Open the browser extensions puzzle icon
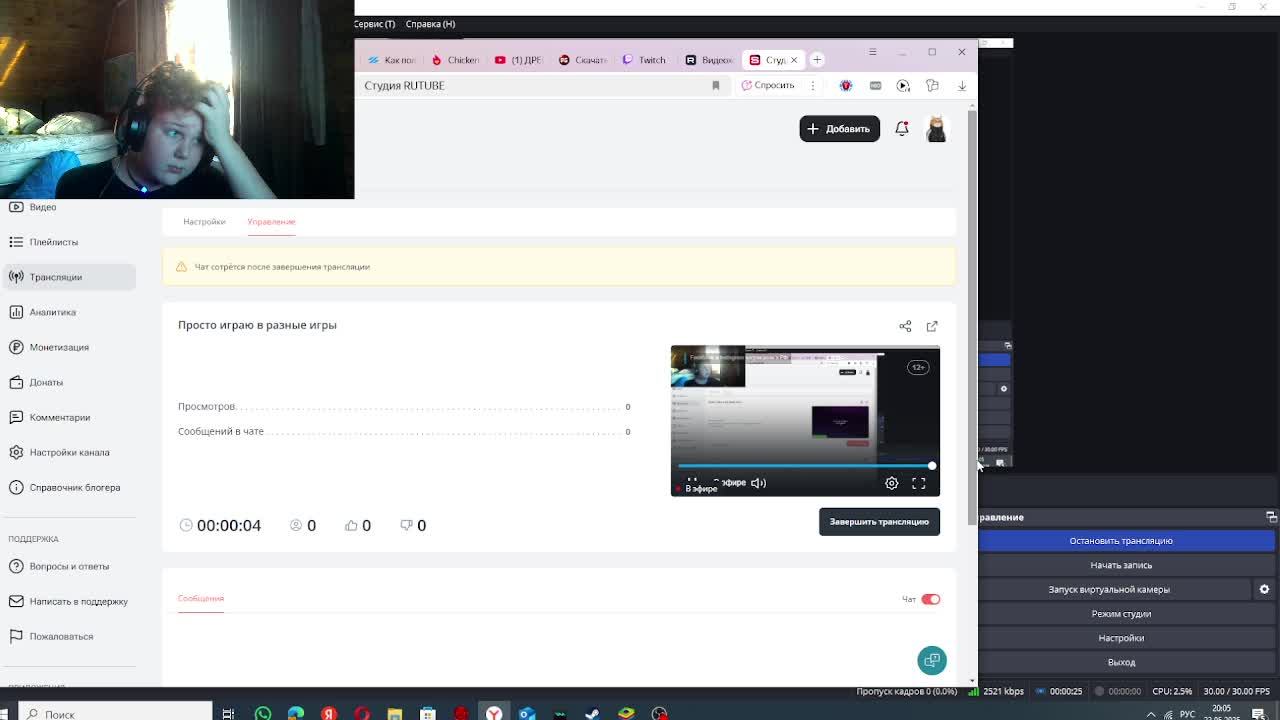1280x720 pixels. coord(932,86)
